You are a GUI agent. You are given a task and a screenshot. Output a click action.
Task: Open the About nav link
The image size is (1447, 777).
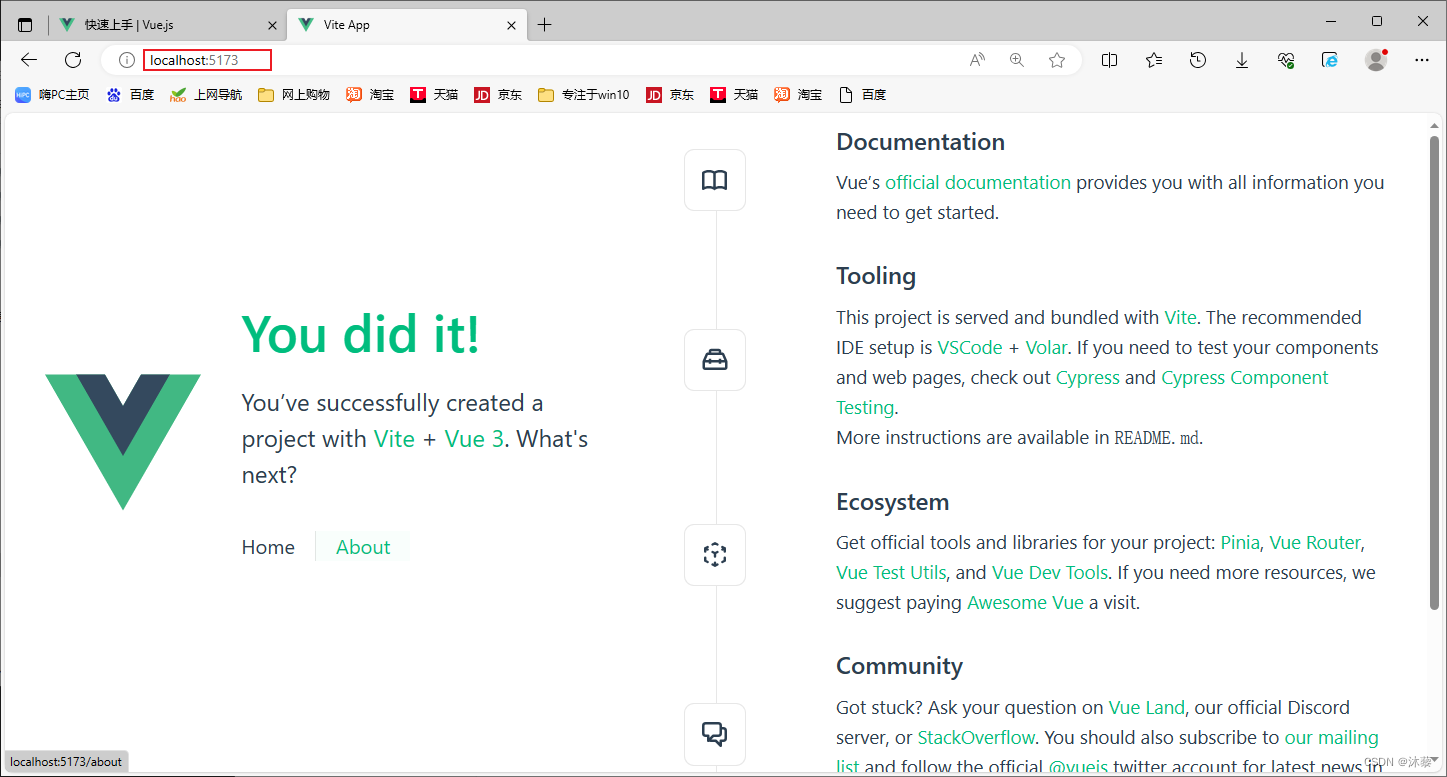click(x=363, y=547)
